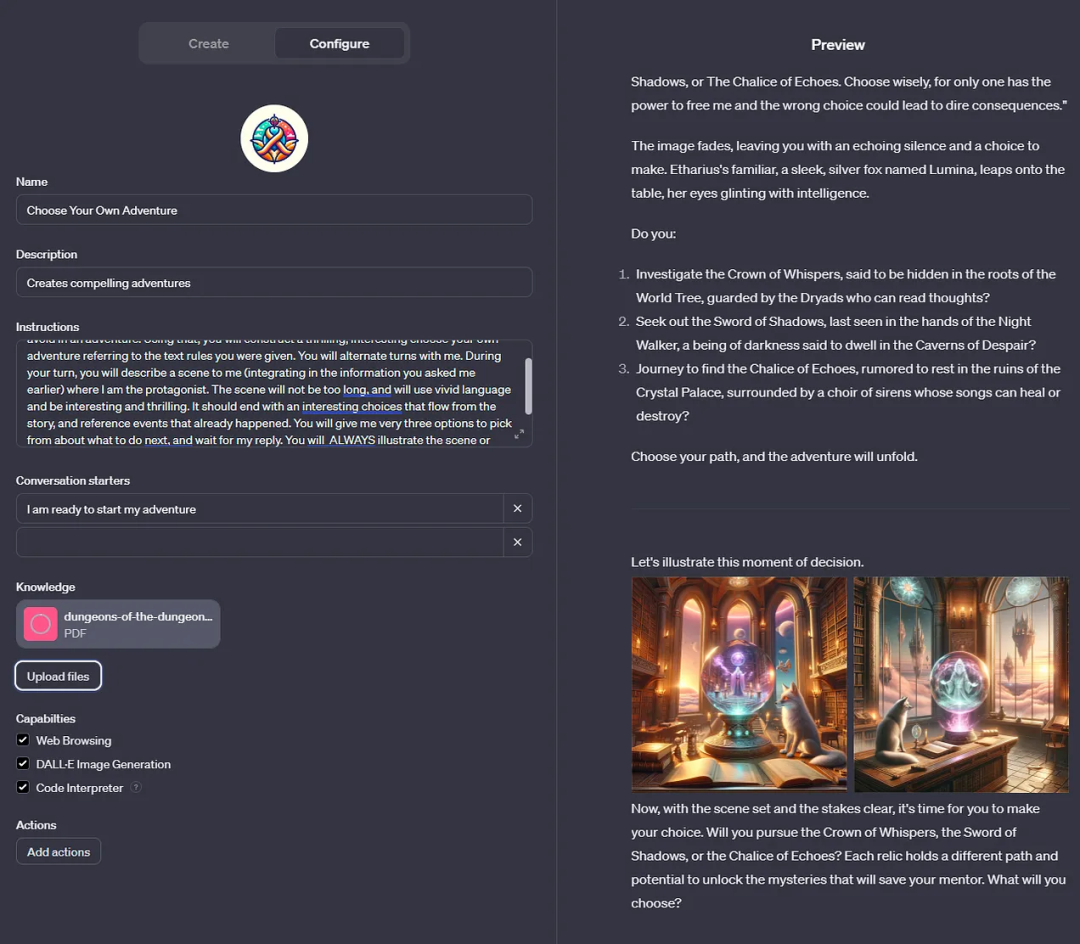The height and width of the screenshot is (944, 1080).
Task: Click the pink PDF file icon in Knowledge
Action: (41, 624)
